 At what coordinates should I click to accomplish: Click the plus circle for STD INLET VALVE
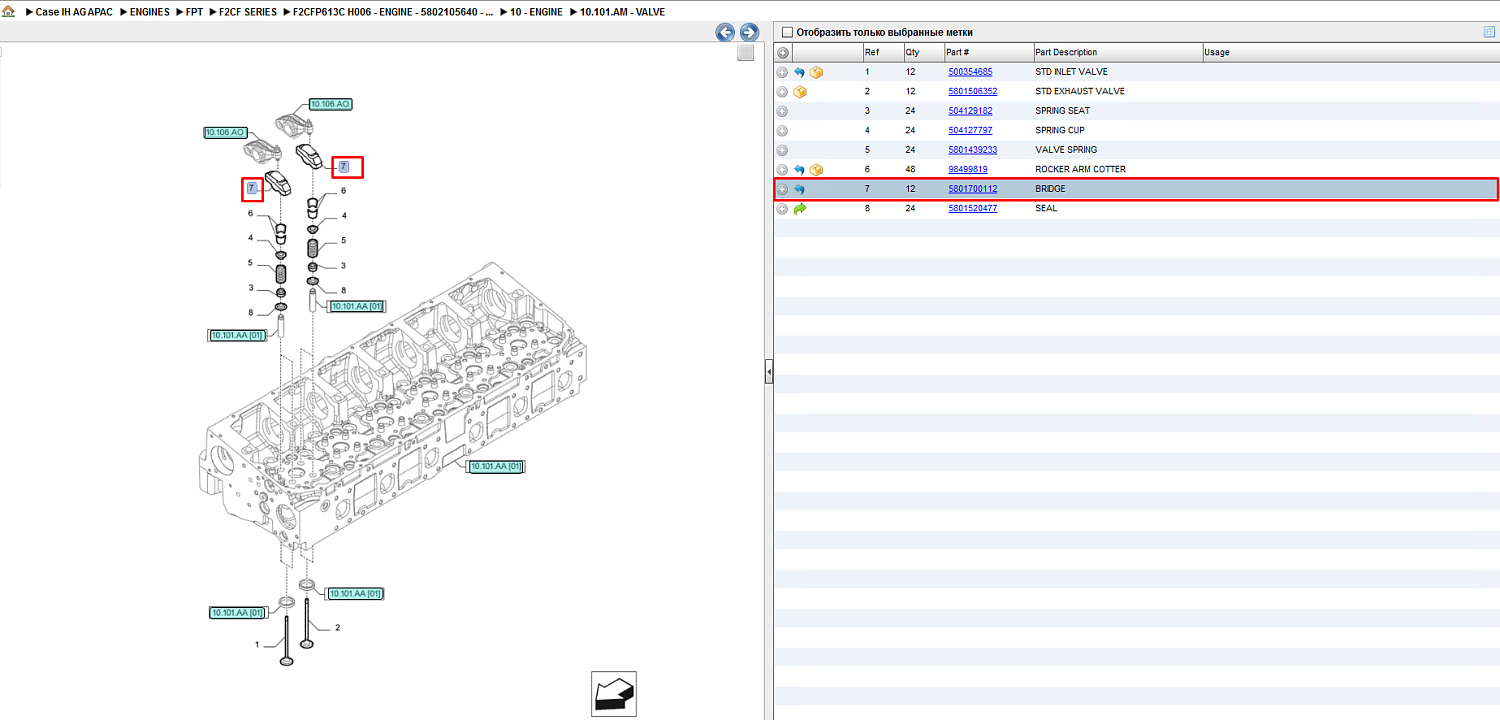[783, 72]
